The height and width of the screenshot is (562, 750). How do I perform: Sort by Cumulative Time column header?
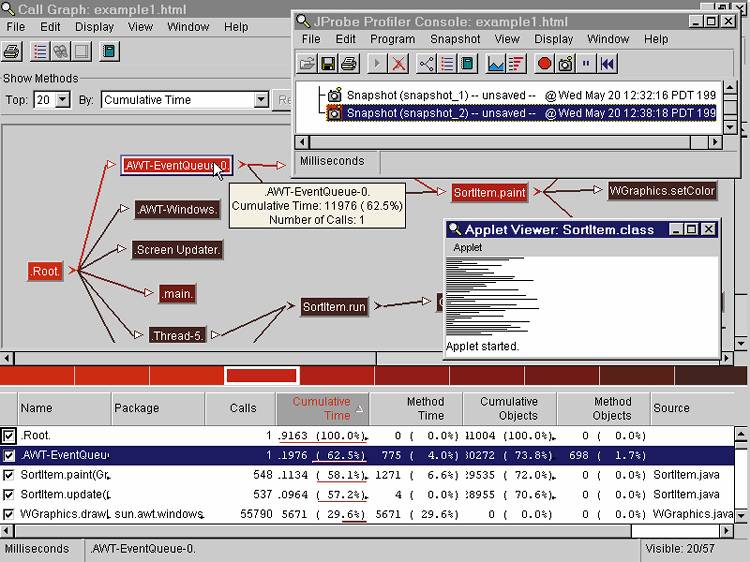pos(322,408)
